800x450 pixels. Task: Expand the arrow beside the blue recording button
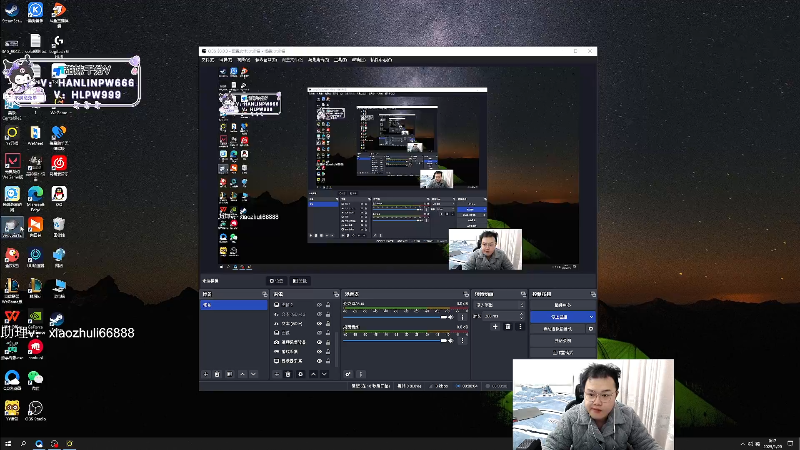(x=591, y=317)
